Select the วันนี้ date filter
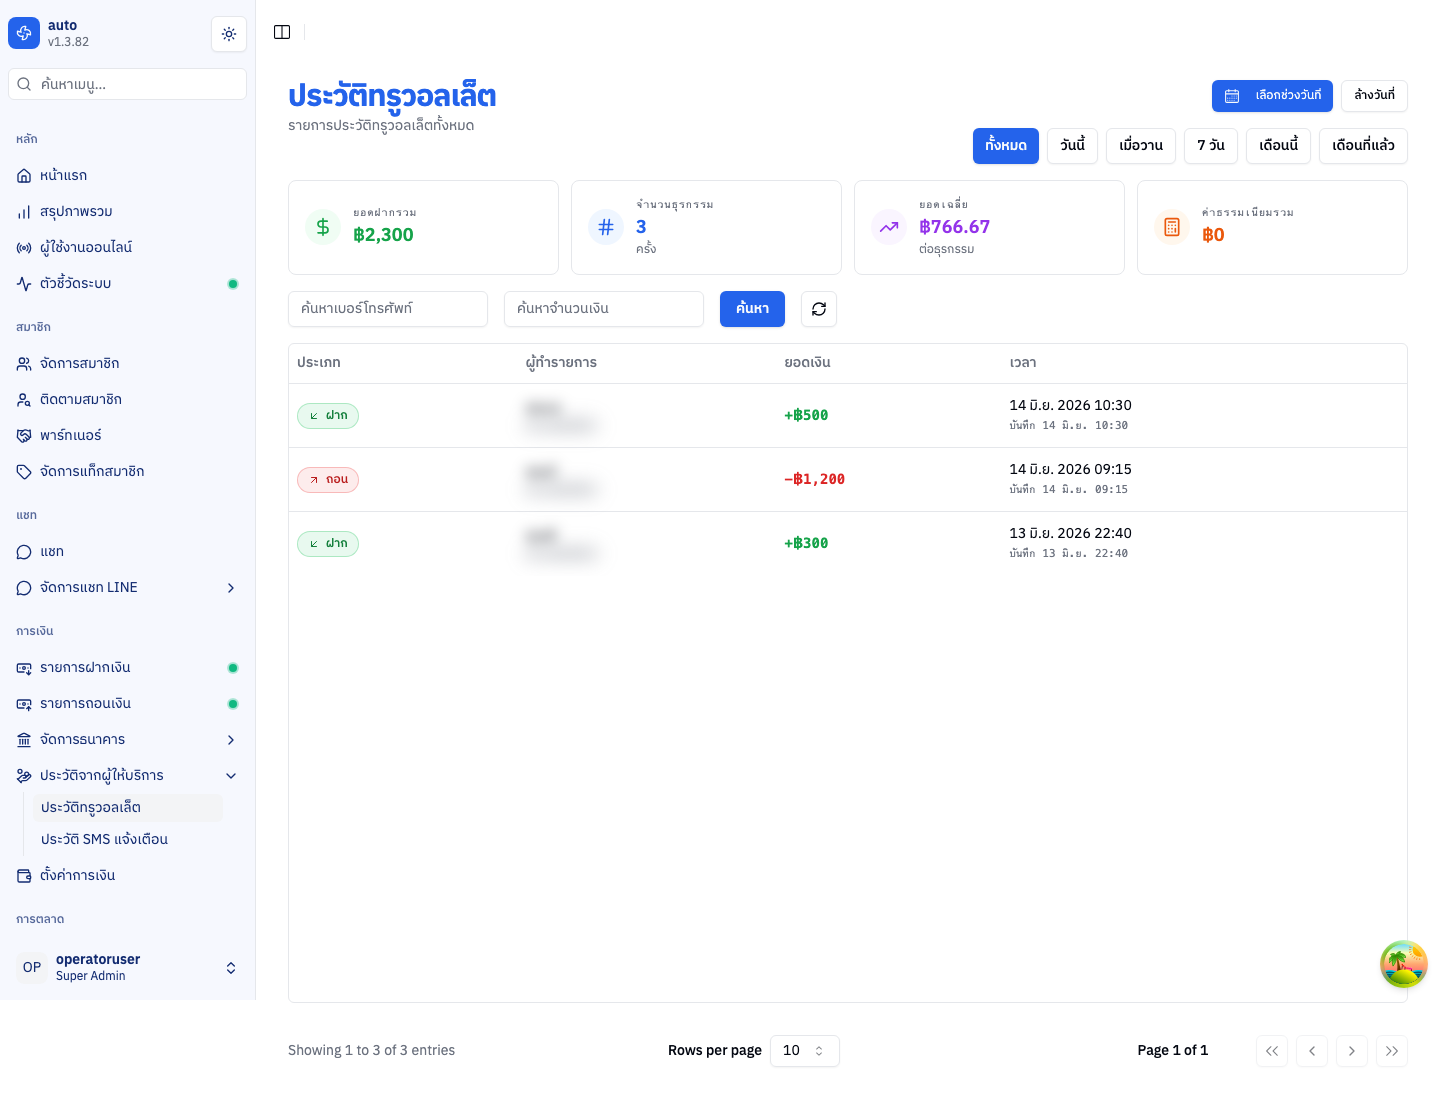1440x1099 pixels. pos(1073,146)
